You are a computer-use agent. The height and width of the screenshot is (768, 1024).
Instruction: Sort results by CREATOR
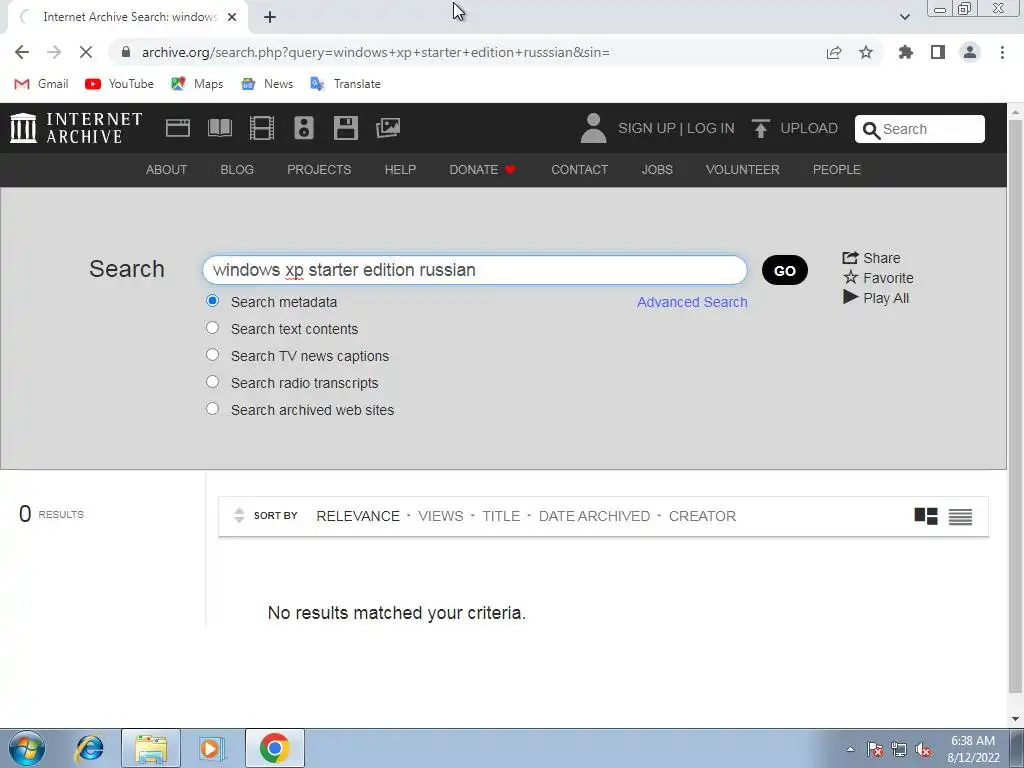pyautogui.click(x=702, y=516)
